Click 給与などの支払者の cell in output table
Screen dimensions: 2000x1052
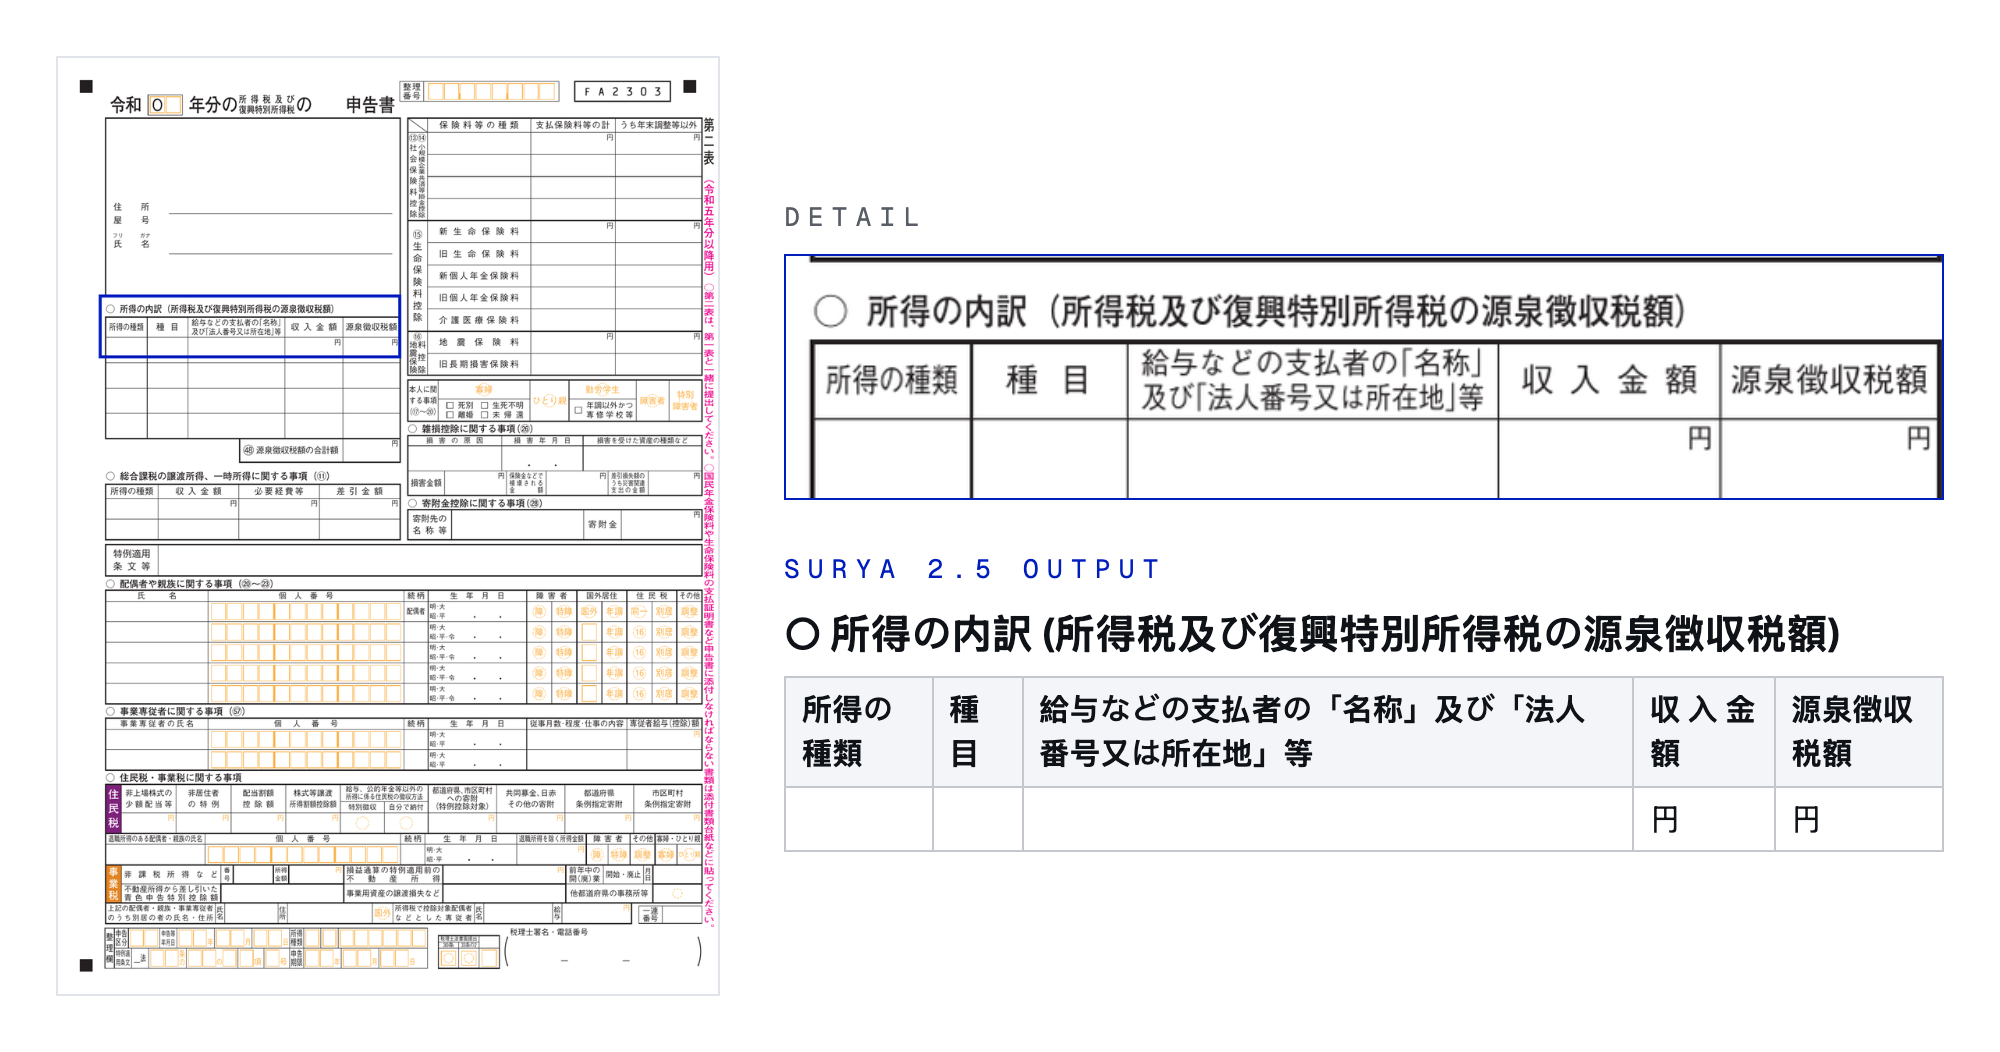(1328, 731)
